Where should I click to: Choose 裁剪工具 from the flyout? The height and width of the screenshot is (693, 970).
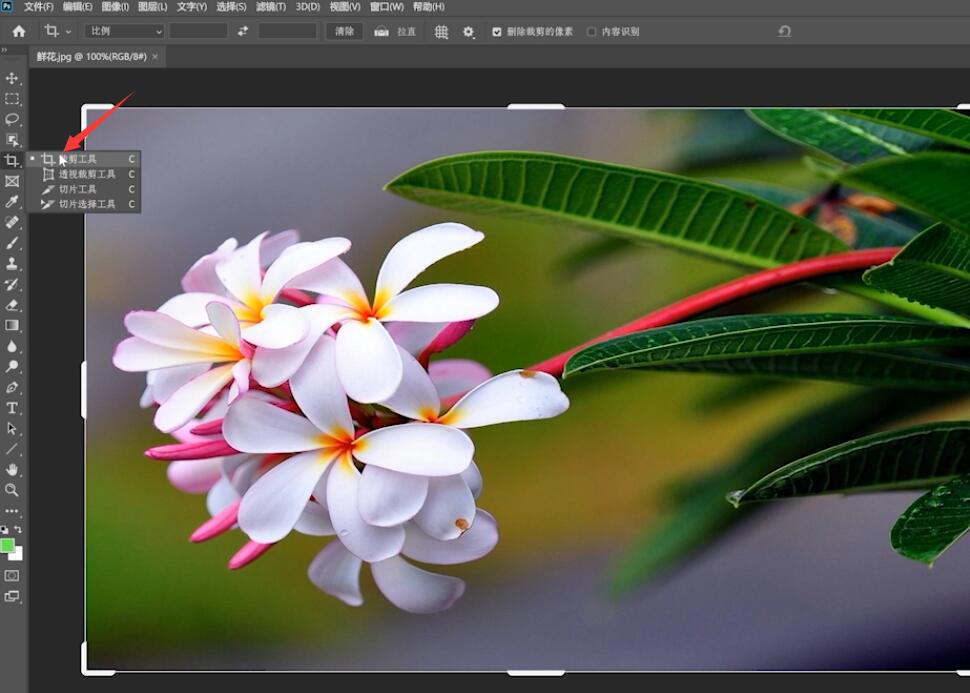point(84,160)
